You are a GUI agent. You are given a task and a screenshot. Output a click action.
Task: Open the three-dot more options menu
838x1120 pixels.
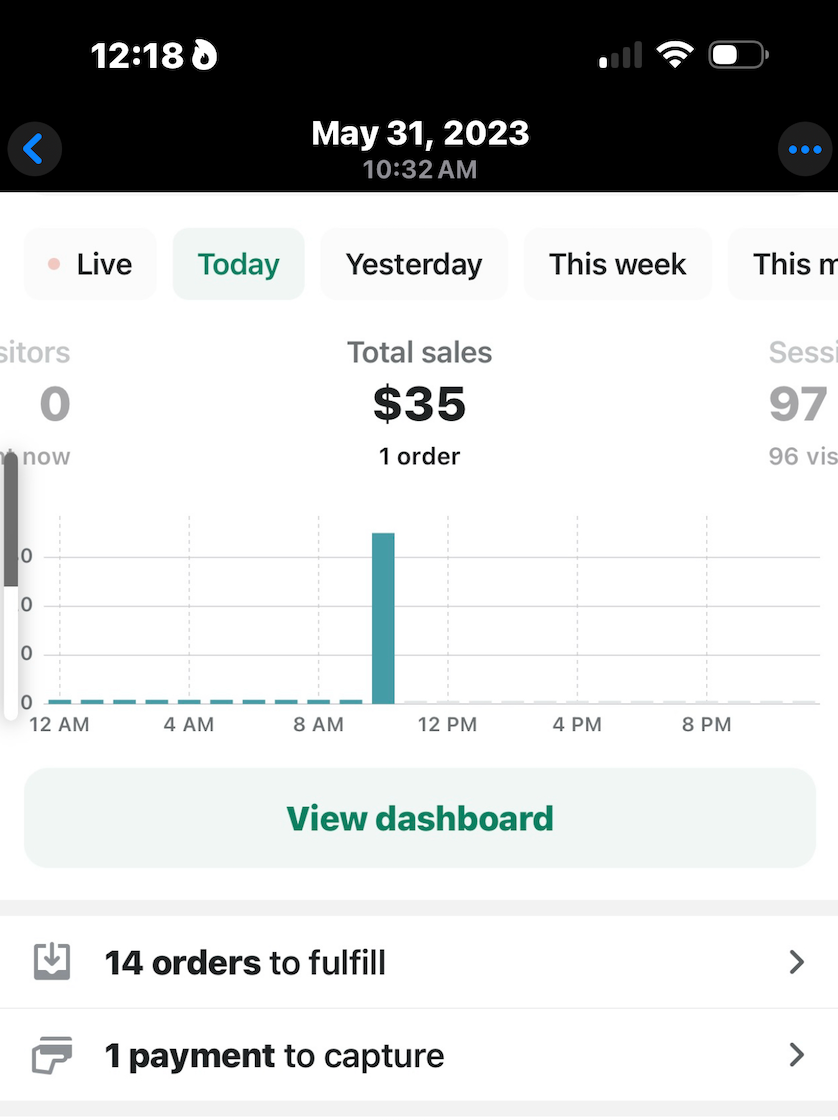tap(804, 149)
